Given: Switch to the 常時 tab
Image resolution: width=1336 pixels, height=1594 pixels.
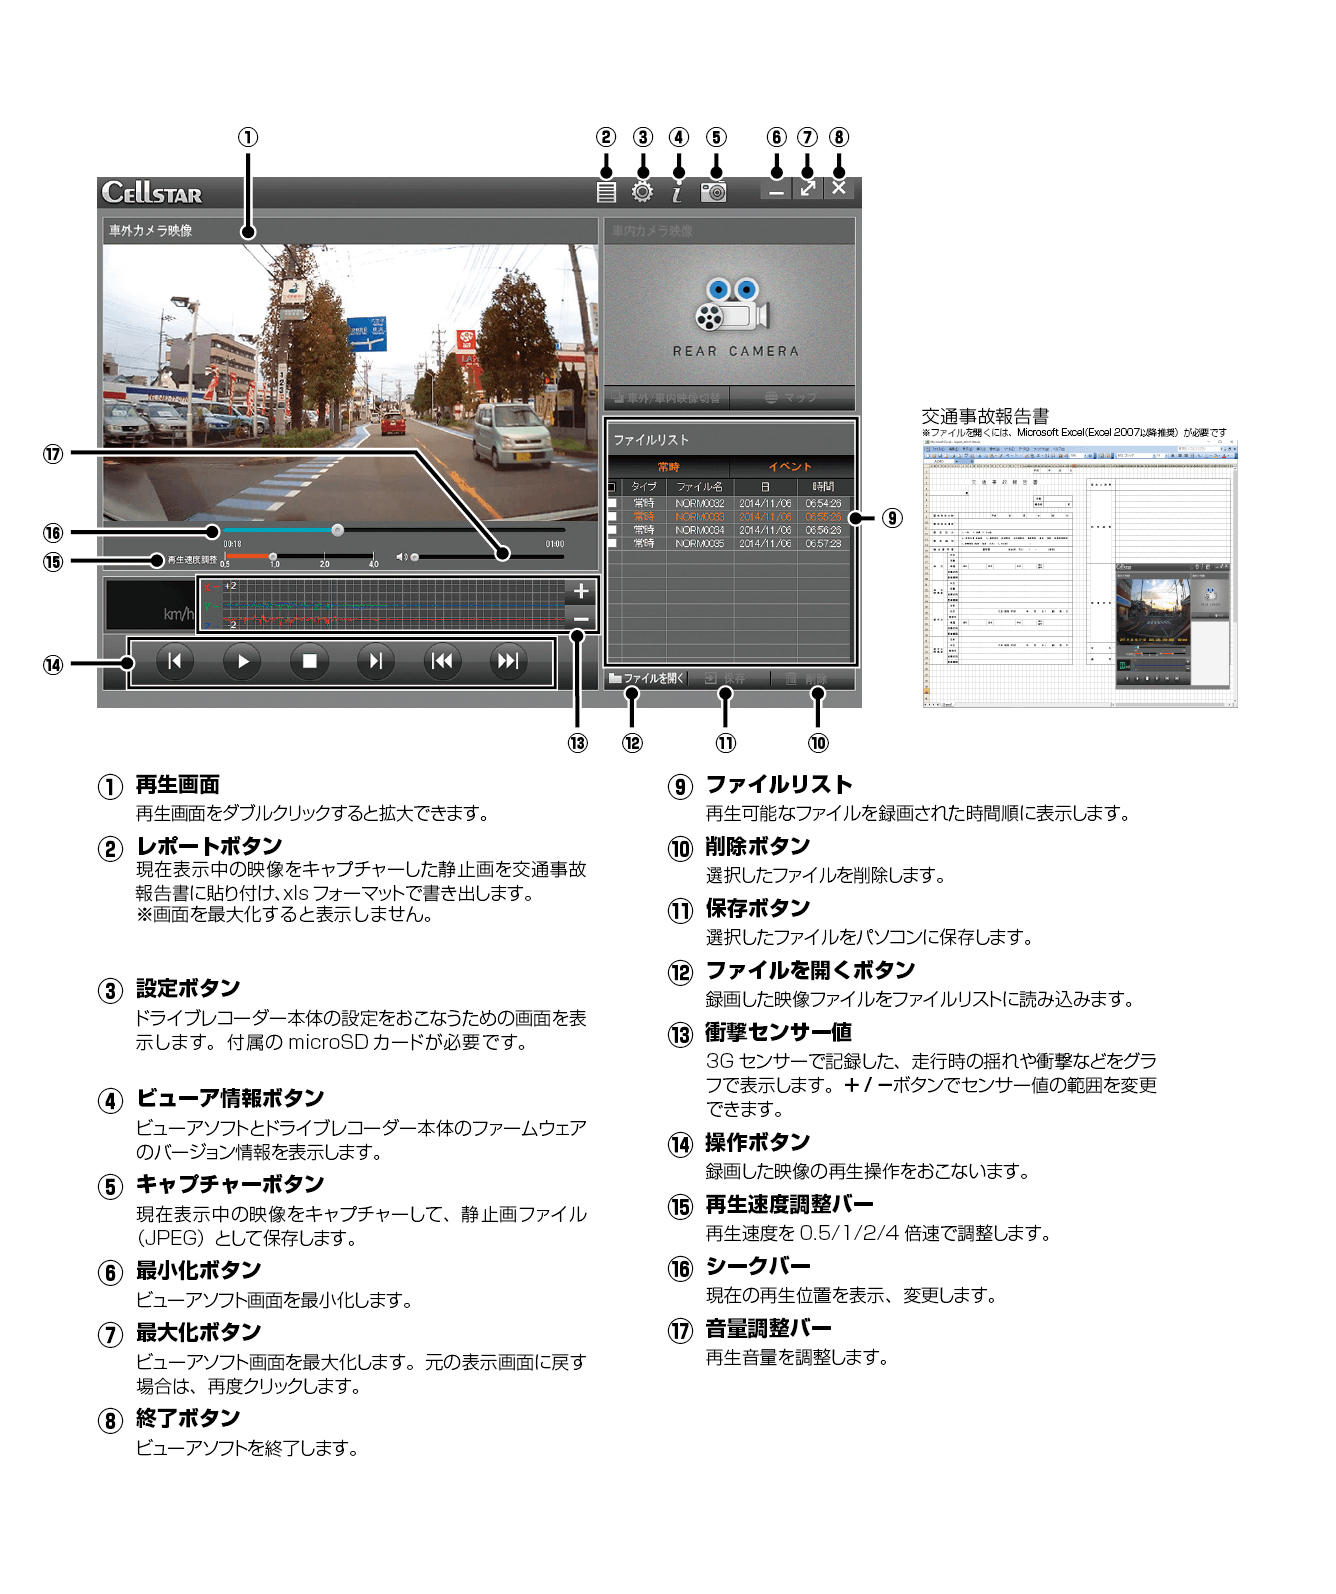Looking at the screenshot, I should coord(668,467).
